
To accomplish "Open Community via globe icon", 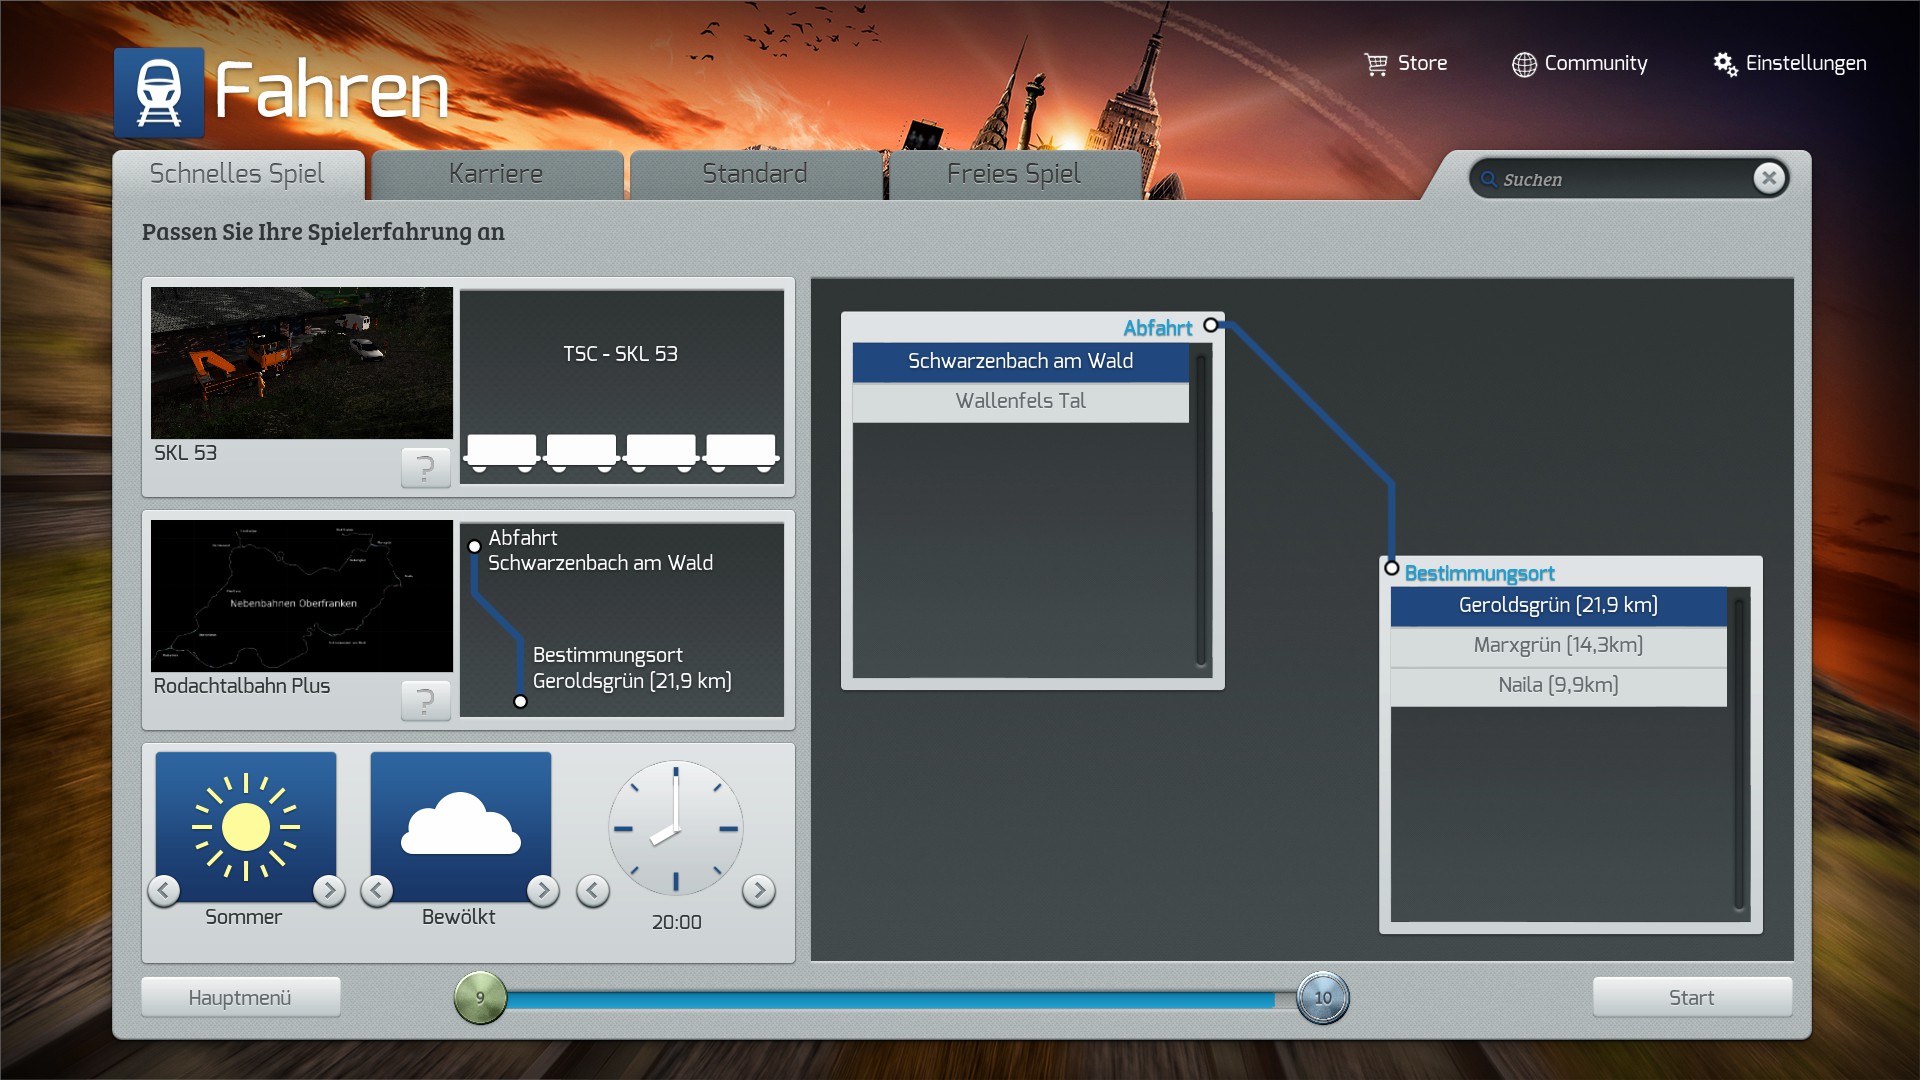I will [x=1523, y=65].
